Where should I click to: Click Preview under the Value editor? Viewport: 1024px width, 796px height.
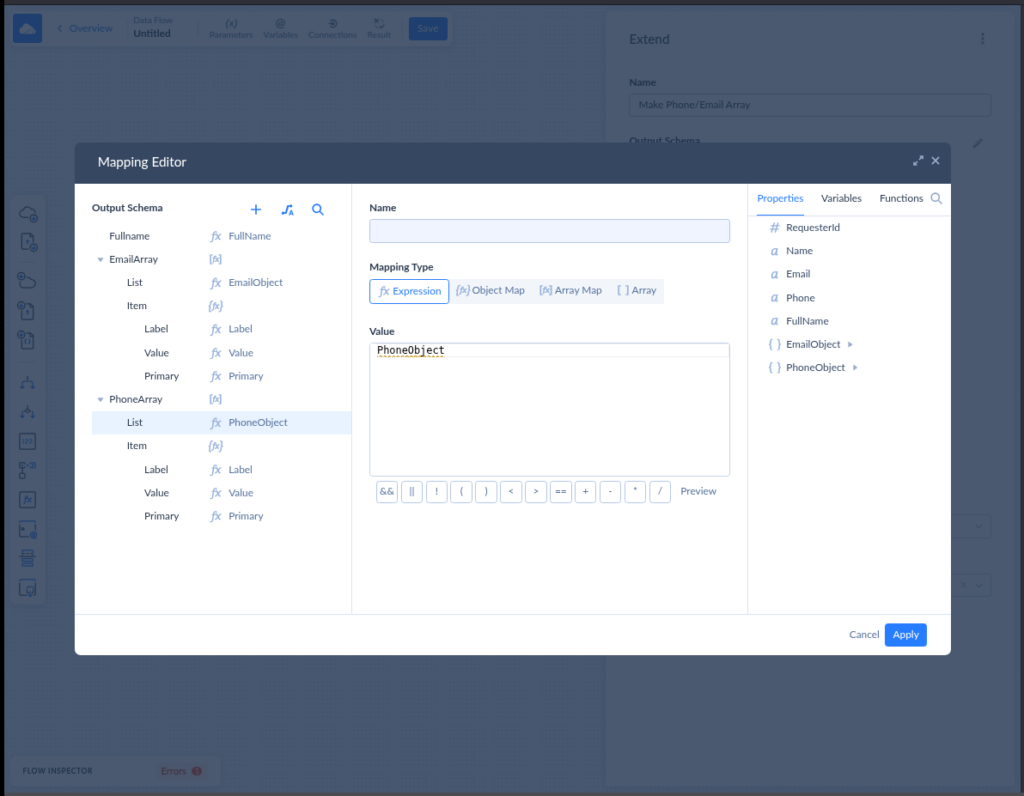tap(698, 492)
